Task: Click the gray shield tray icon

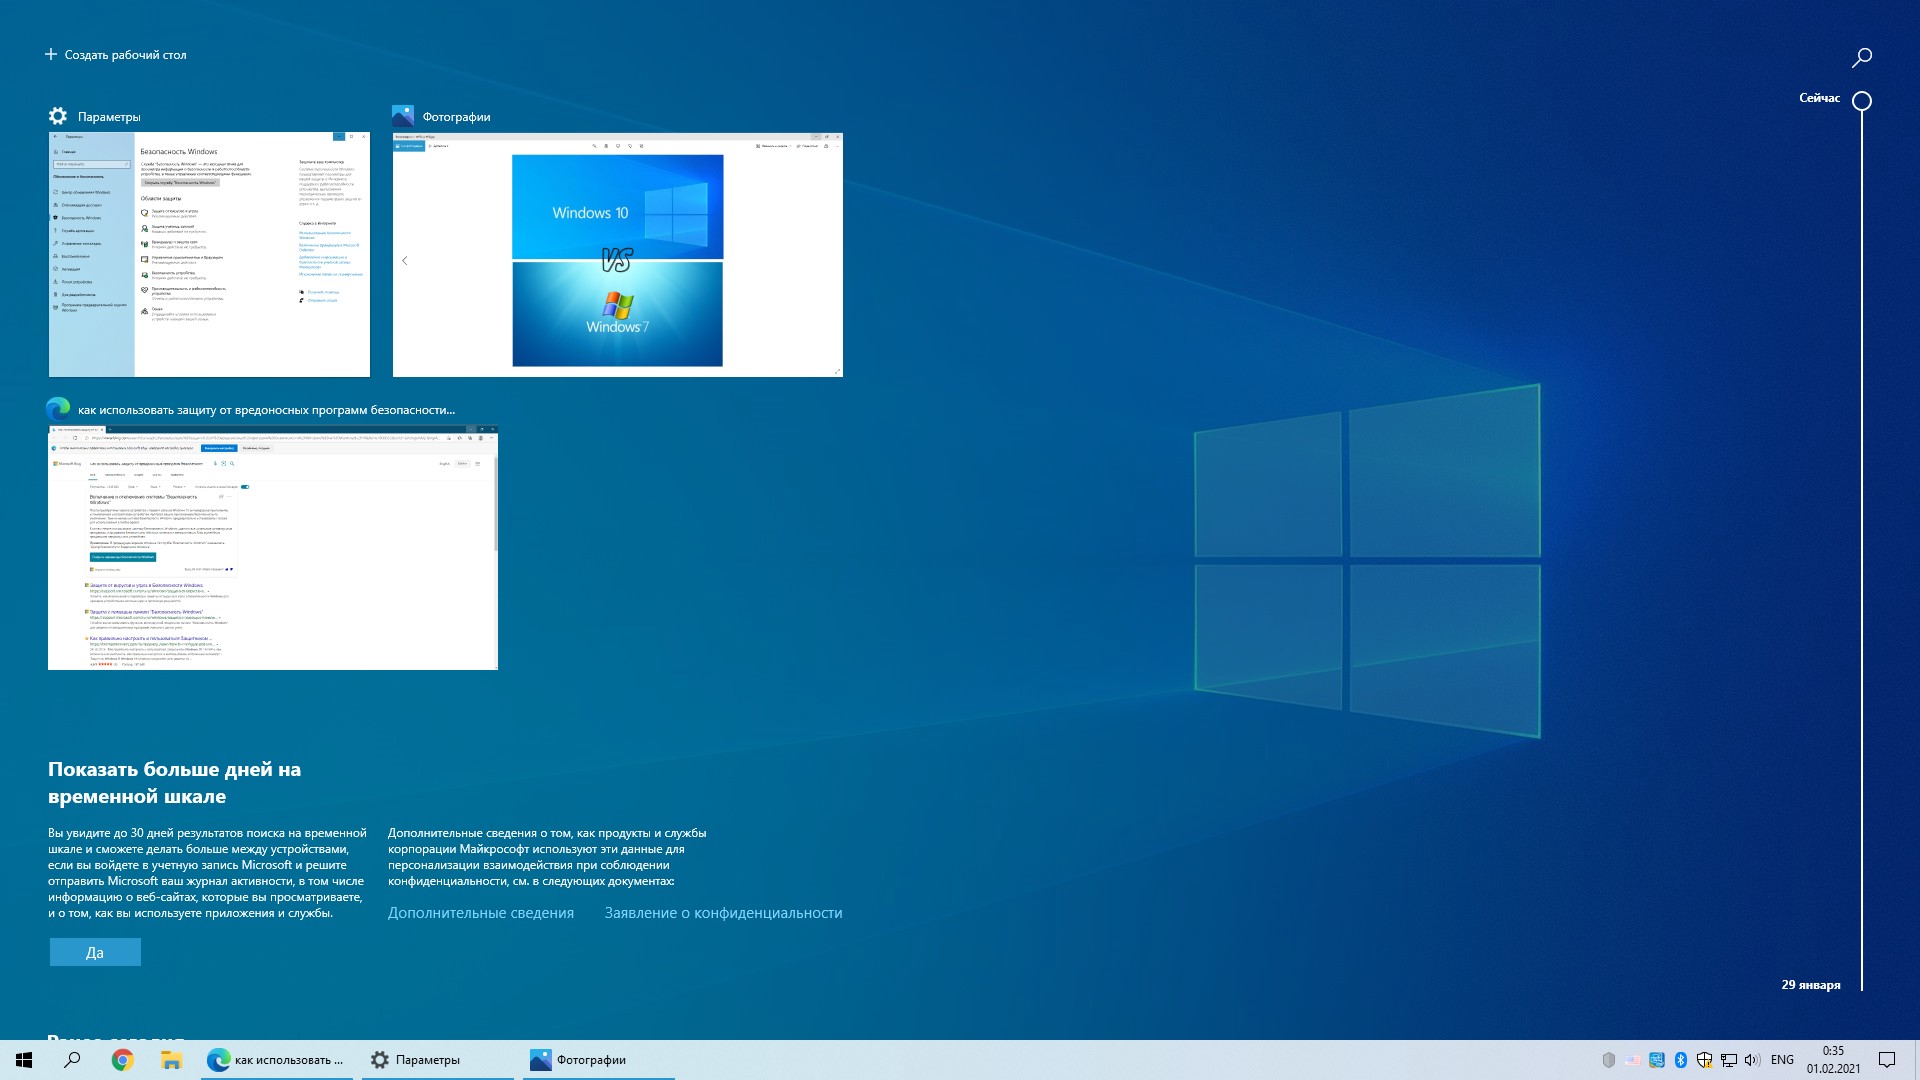Action: [1609, 1060]
